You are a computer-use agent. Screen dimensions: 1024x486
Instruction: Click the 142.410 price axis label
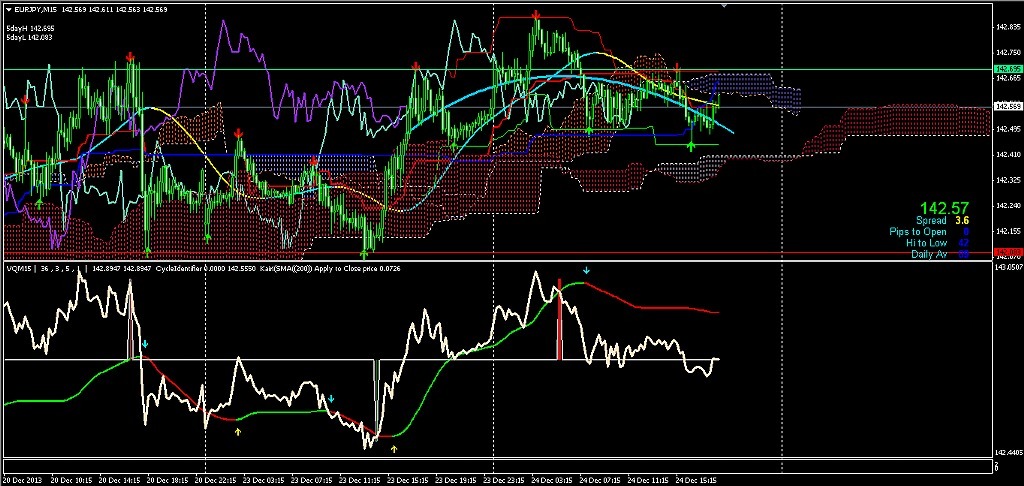tap(1008, 155)
